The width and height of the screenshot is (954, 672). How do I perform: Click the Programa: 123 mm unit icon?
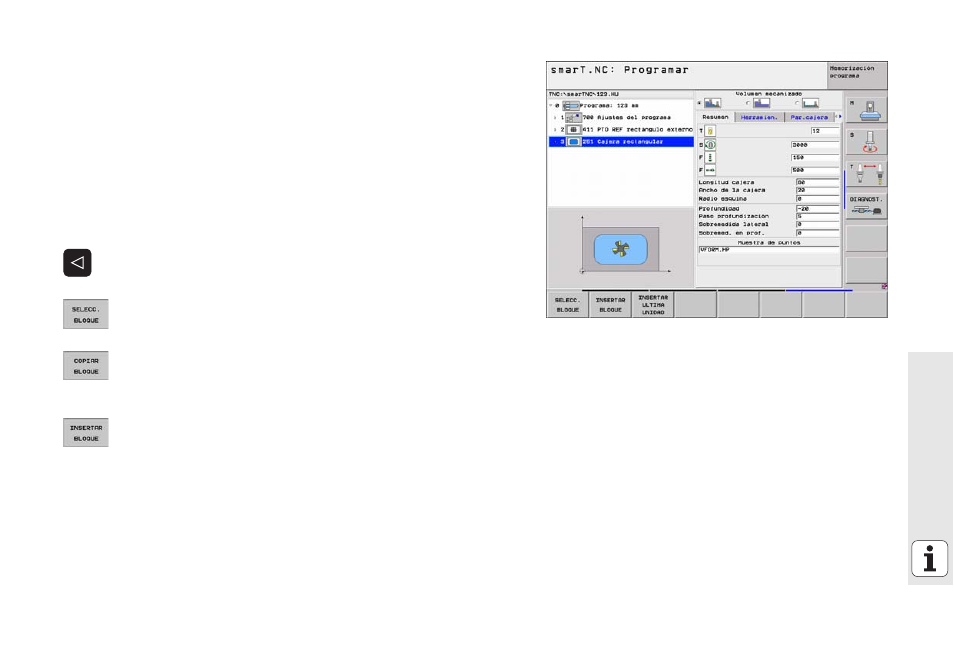[x=571, y=106]
